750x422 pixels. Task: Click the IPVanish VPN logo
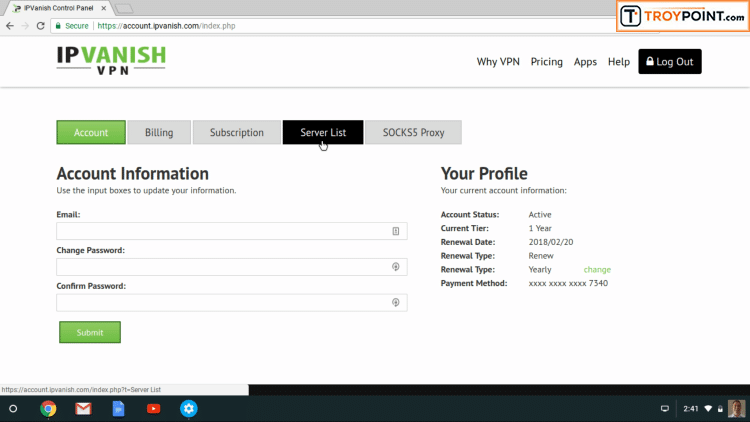(111, 60)
